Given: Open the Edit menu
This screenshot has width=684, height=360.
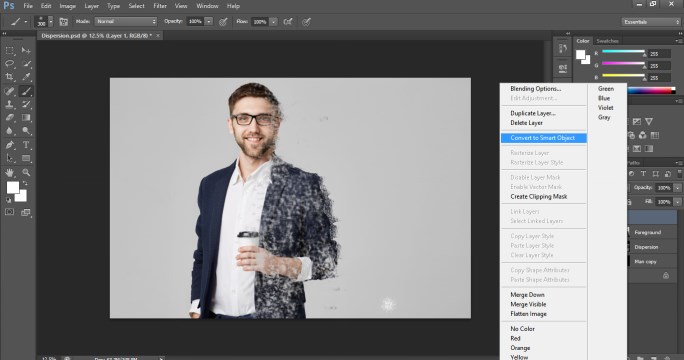Looking at the screenshot, I should [46, 6].
